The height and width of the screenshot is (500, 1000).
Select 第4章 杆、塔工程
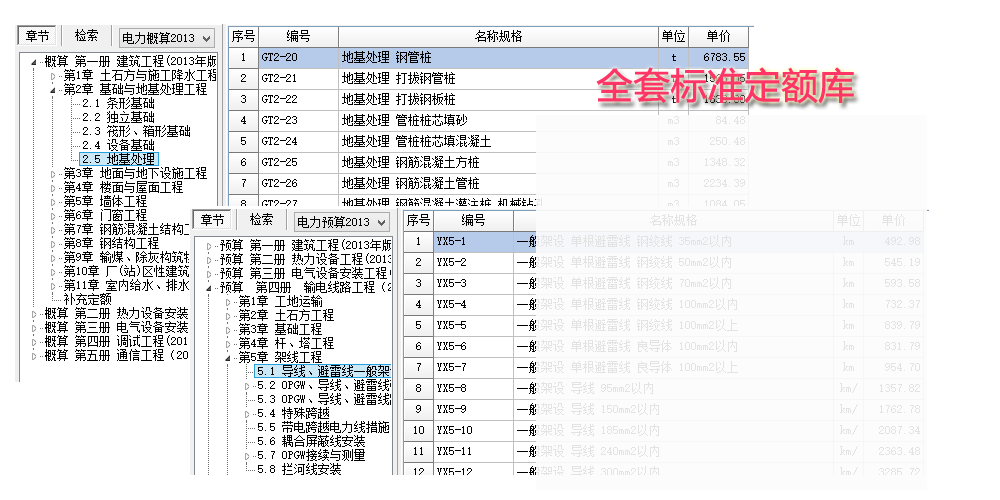(286, 343)
